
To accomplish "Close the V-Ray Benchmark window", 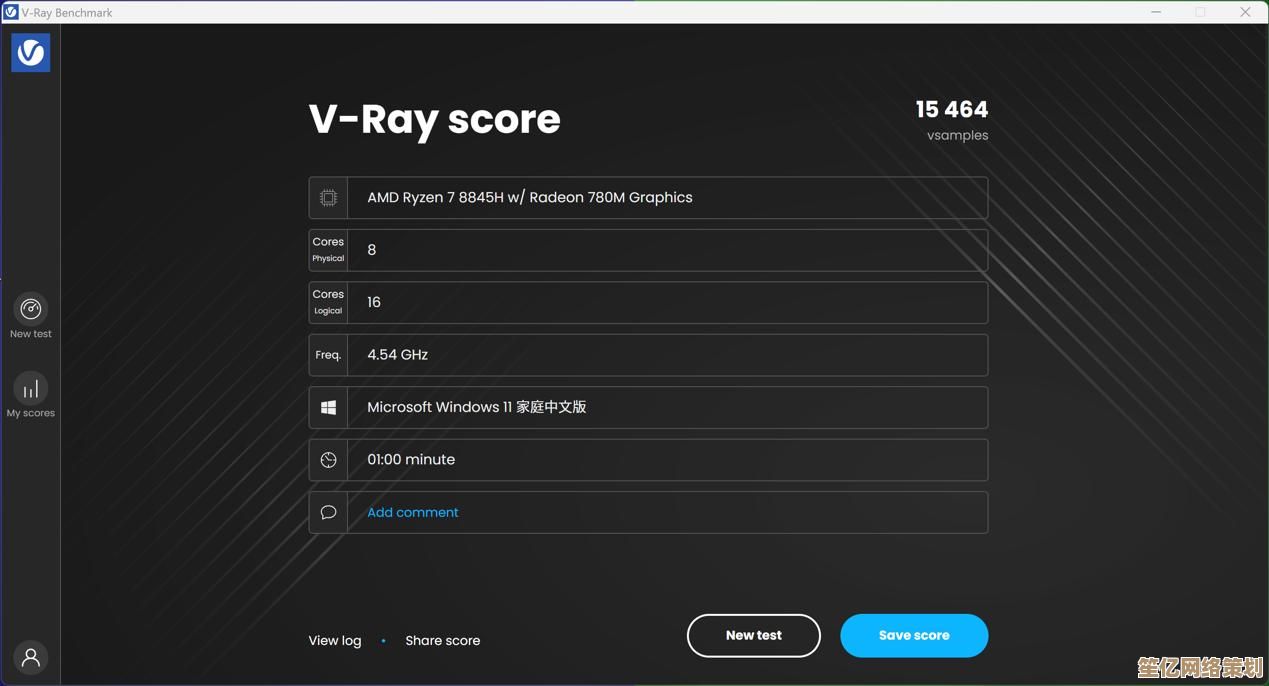I will (1246, 12).
